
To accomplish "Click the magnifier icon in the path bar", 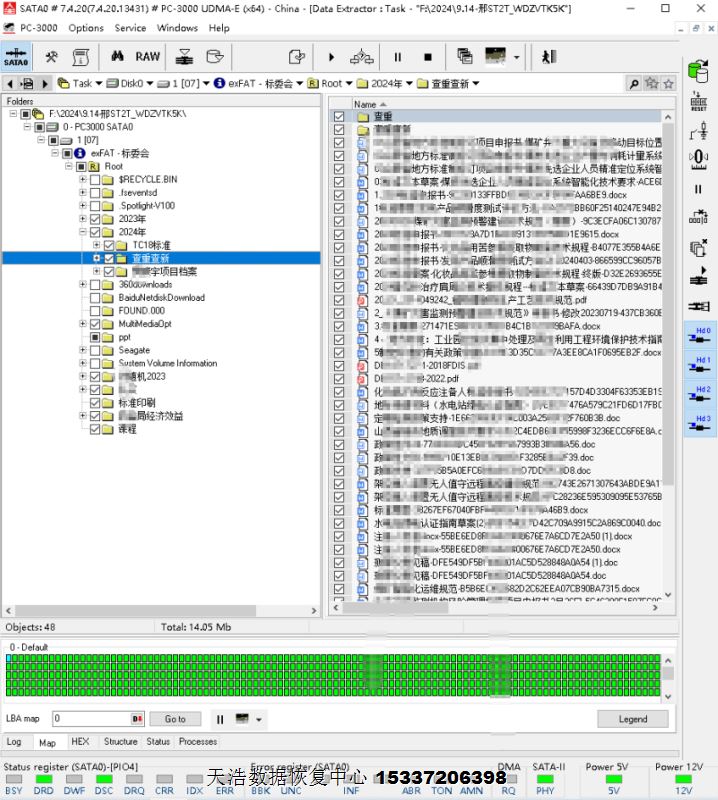I will pyautogui.click(x=633, y=84).
